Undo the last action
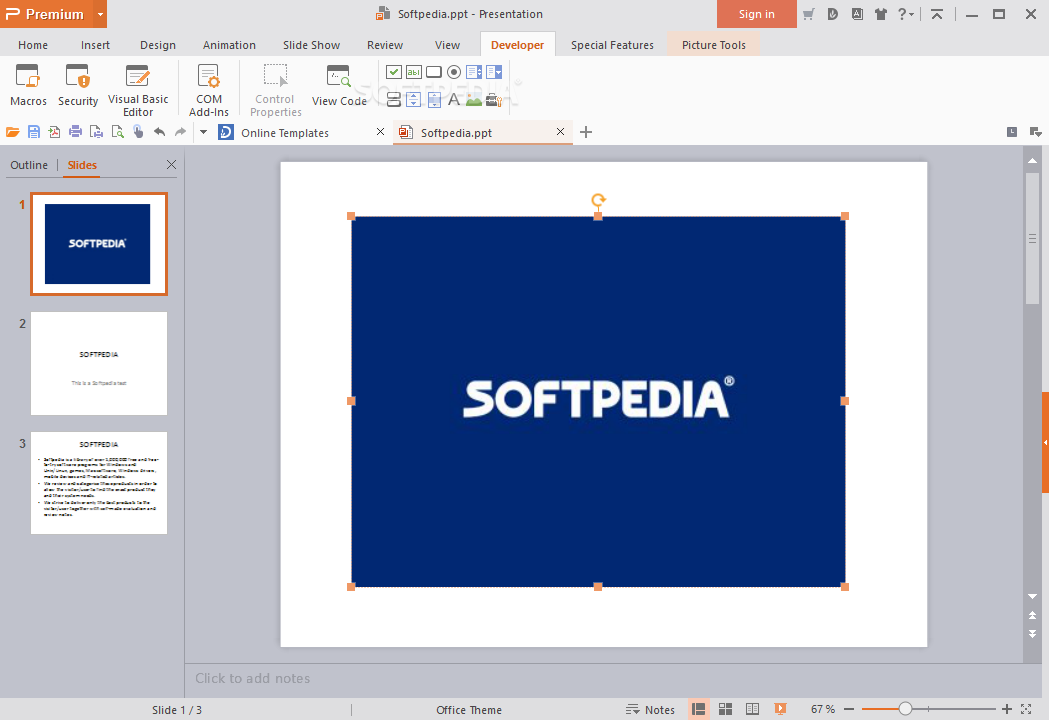 pyautogui.click(x=159, y=132)
